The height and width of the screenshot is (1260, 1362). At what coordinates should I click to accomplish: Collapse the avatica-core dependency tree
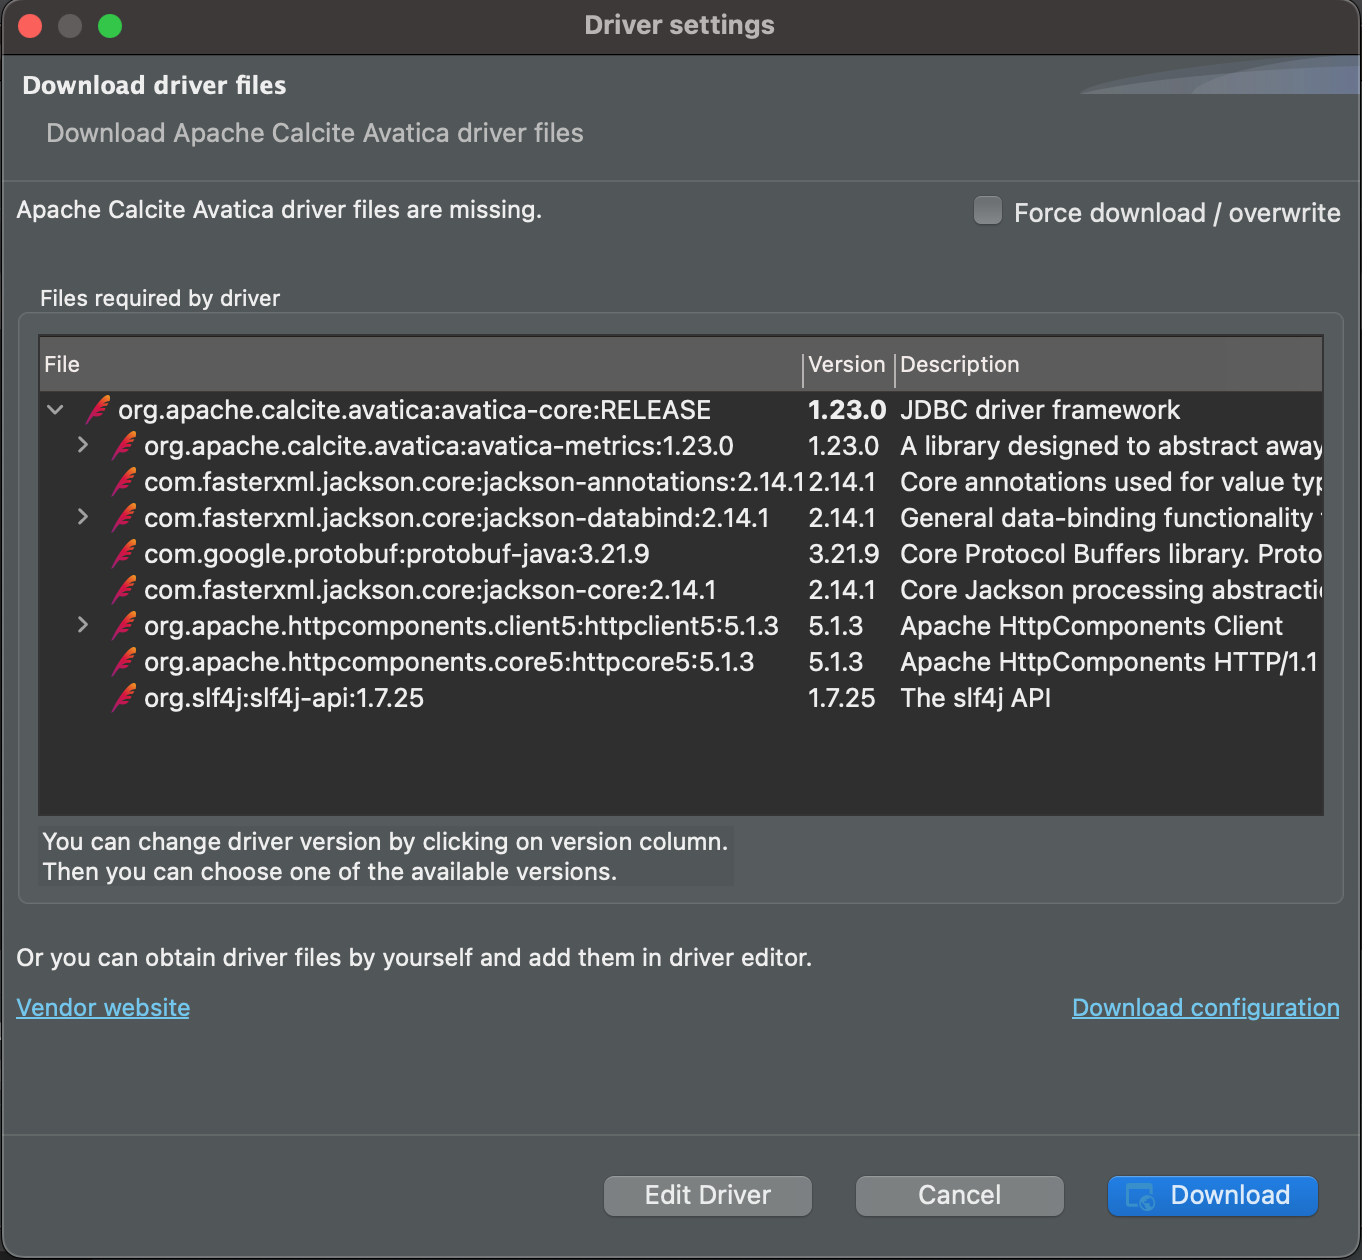coord(55,410)
